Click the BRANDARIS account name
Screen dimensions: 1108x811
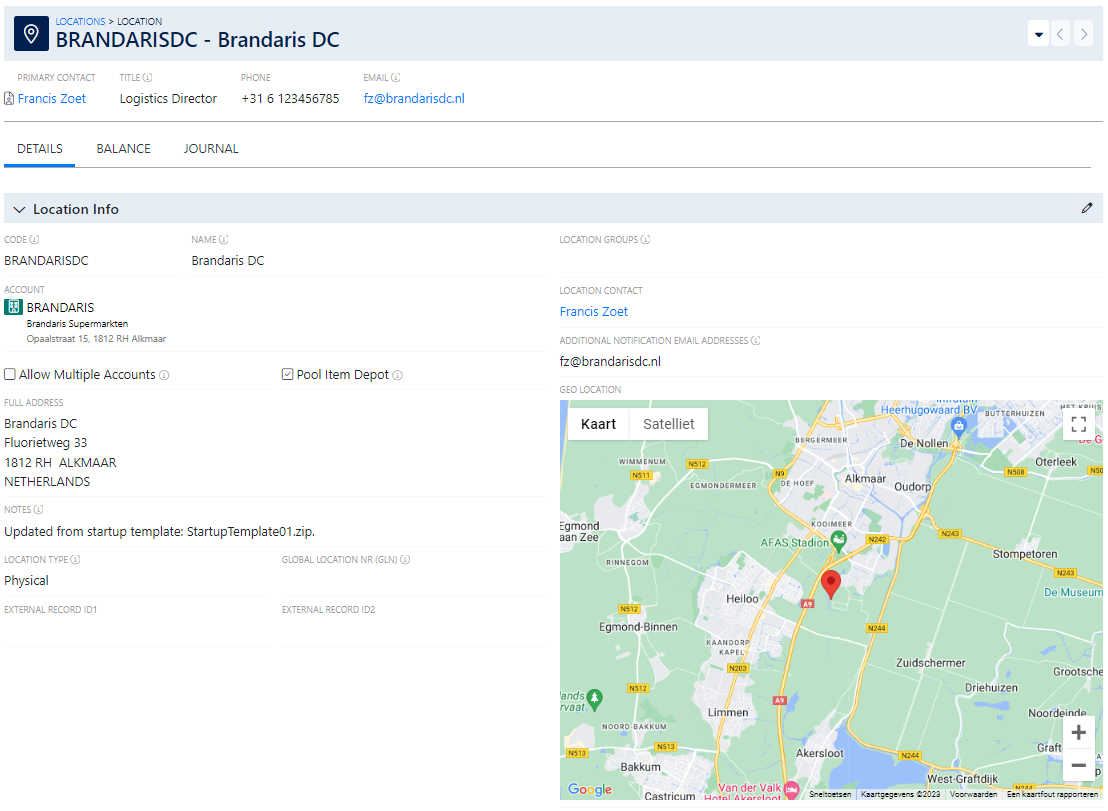(60, 307)
